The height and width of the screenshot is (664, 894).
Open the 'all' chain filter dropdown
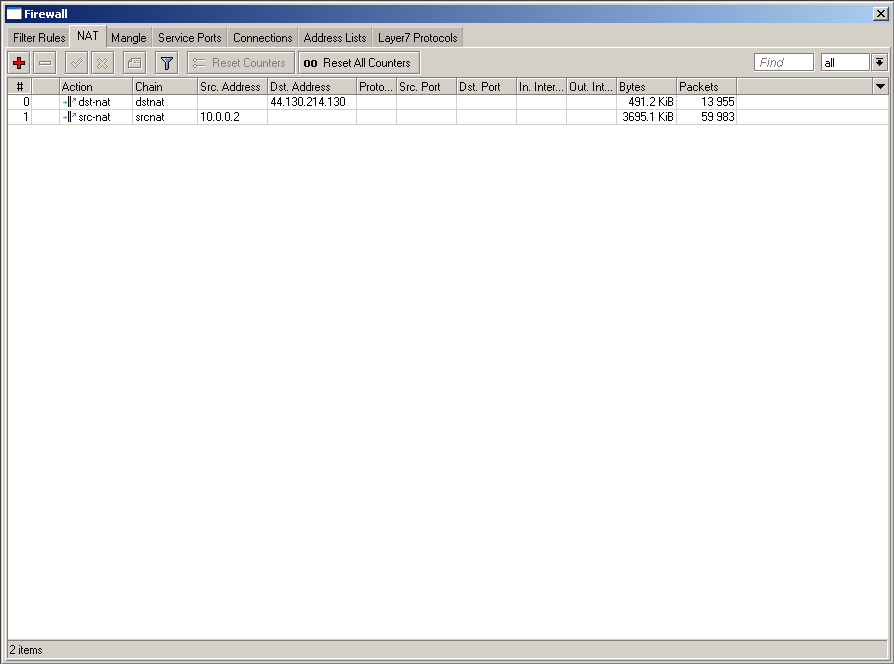879,63
